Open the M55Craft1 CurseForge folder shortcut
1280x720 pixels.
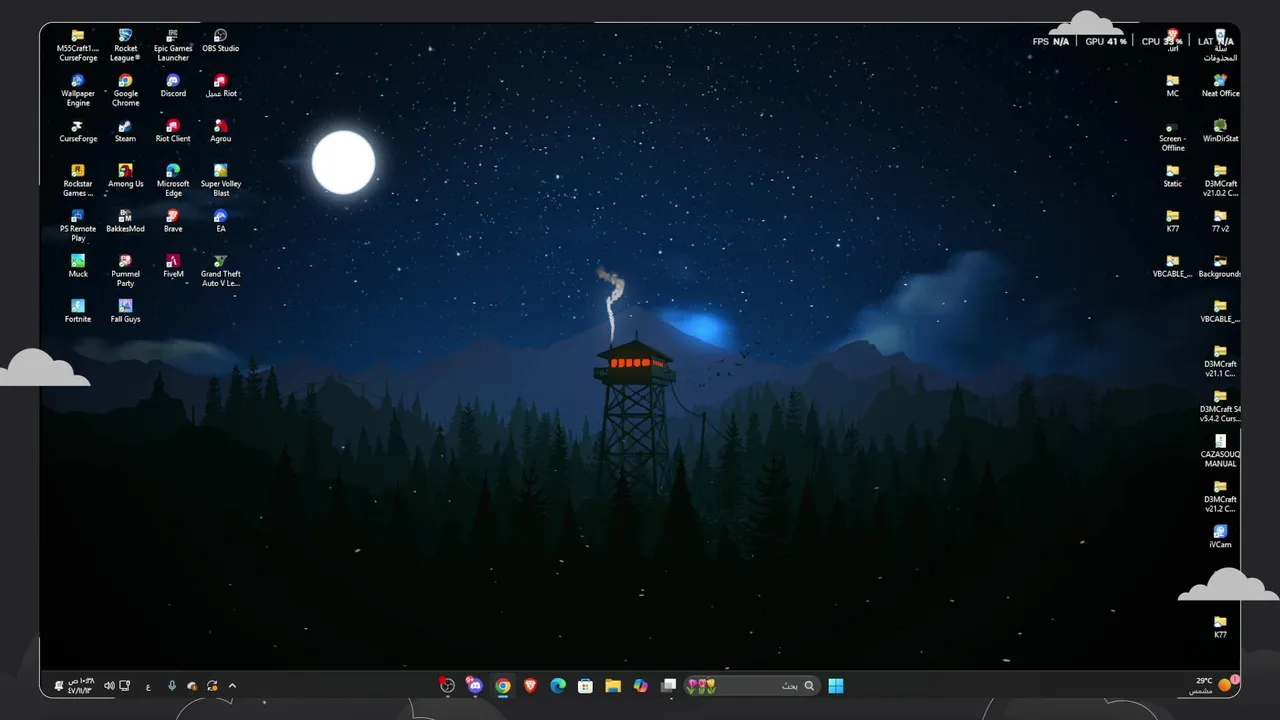tap(78, 46)
